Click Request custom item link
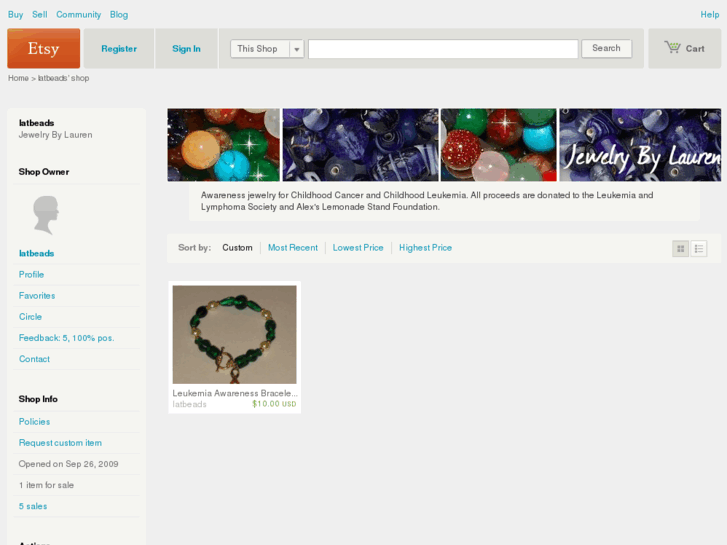 click(x=60, y=443)
